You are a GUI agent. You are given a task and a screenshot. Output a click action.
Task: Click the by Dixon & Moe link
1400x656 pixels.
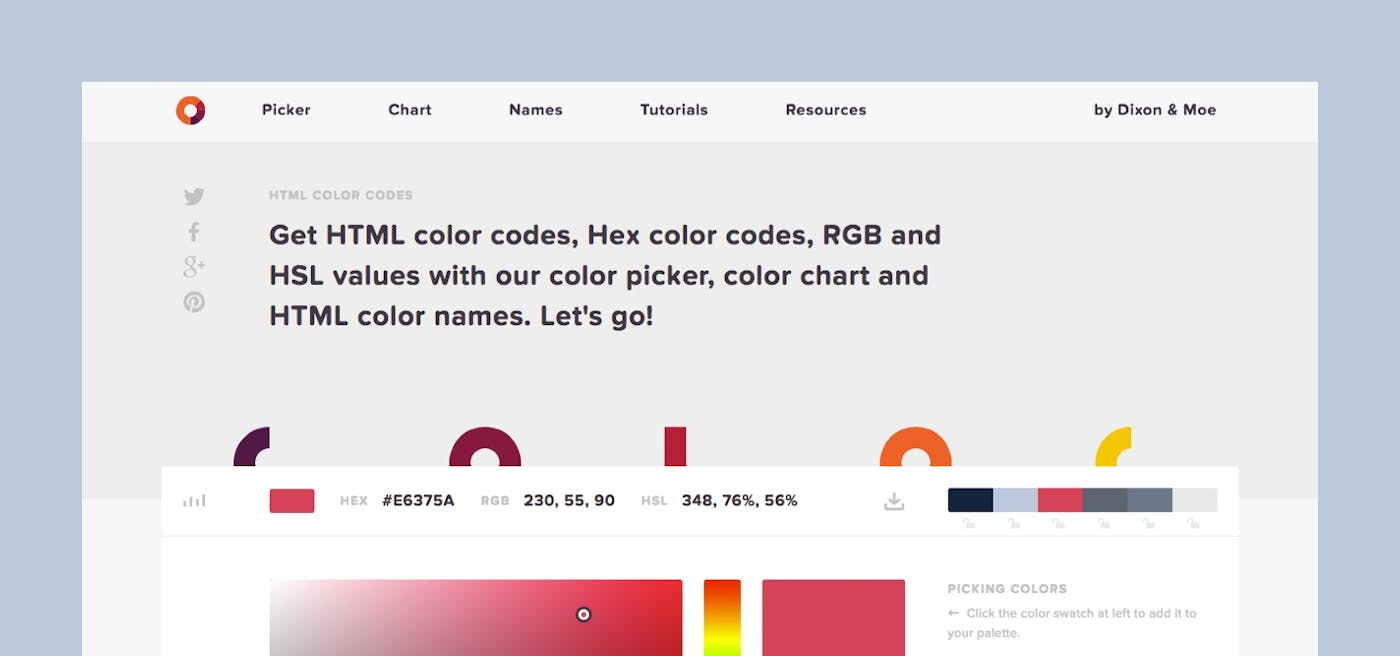(1154, 110)
